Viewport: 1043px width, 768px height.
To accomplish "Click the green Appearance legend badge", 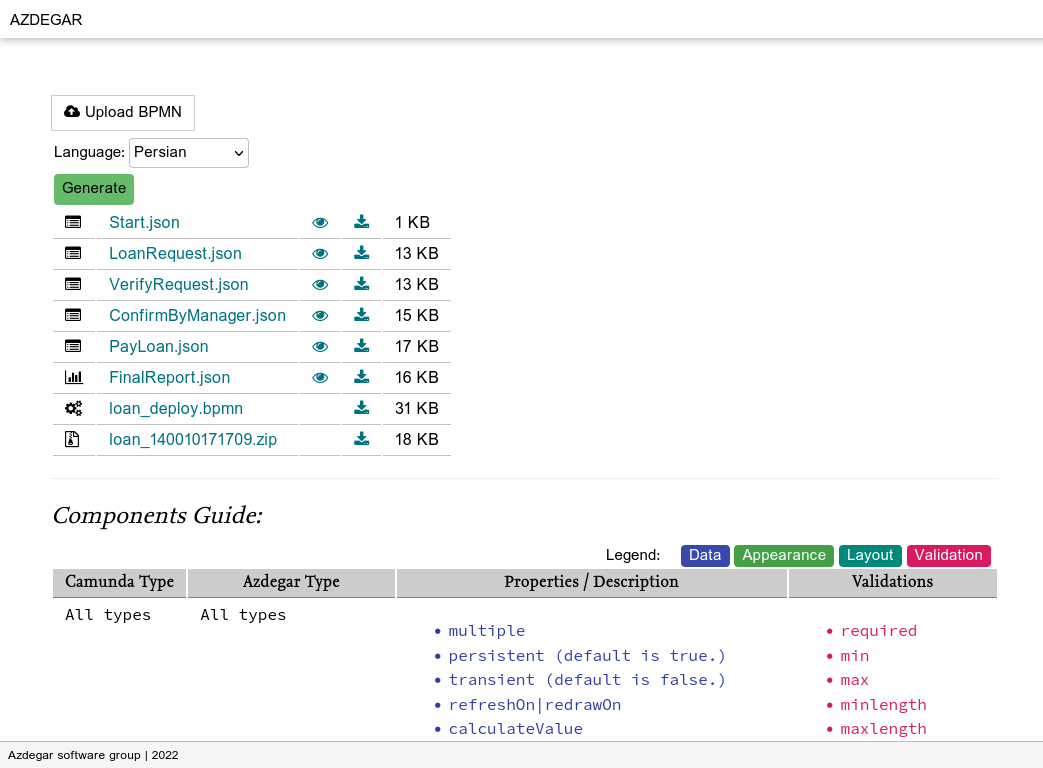I will 784,555.
